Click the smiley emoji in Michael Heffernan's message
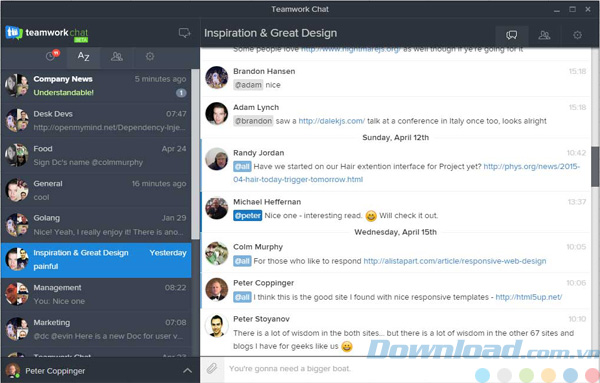The image size is (600, 383). pos(371,216)
